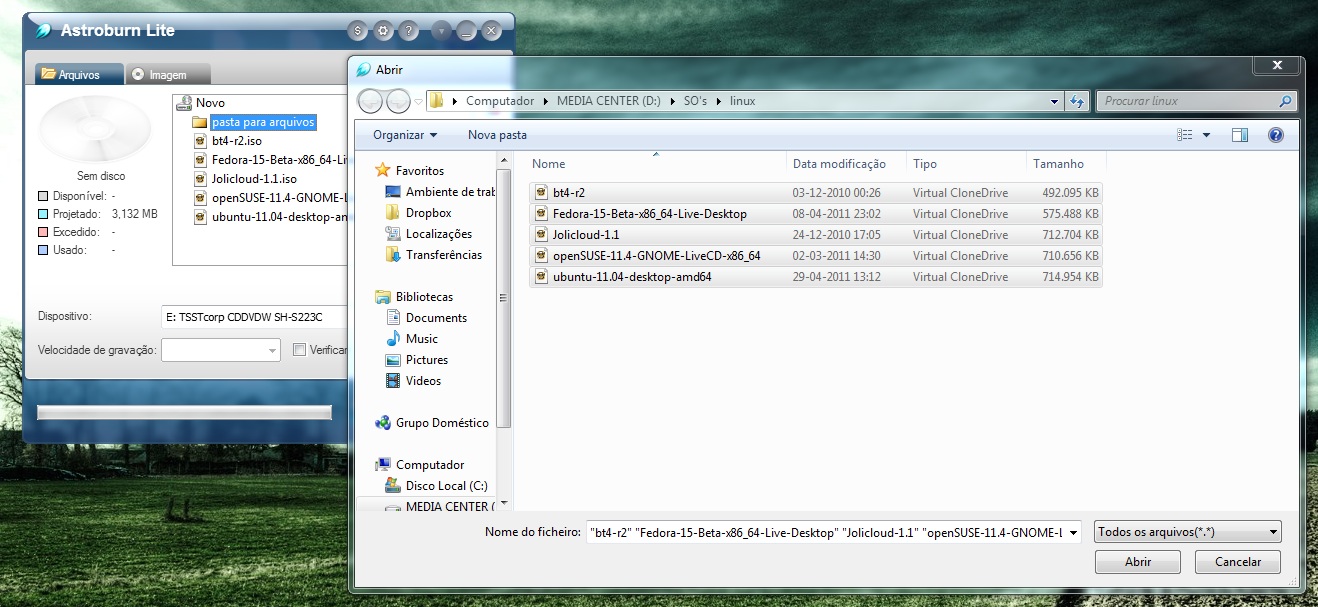Select the Jolicloud-1.1 file in the dialog
1318x607 pixels.
tap(816, 235)
